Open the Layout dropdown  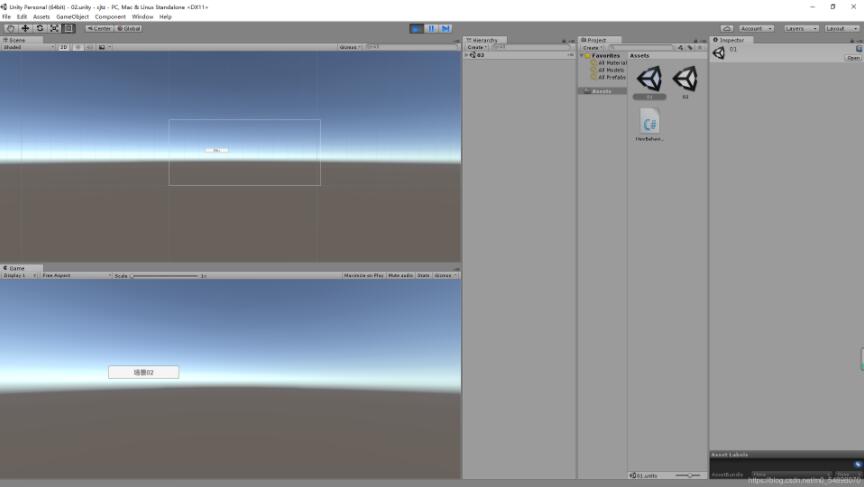point(841,28)
